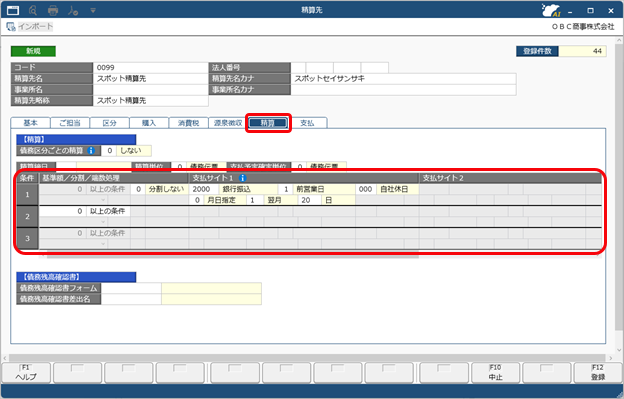Image resolution: width=624 pixels, height=399 pixels.
Task: Click info icon next to 債務区分ごとの精算
Action: pos(91,150)
